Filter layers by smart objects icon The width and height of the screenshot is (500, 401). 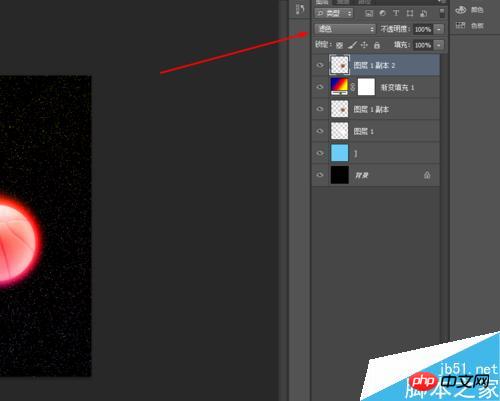(x=424, y=13)
